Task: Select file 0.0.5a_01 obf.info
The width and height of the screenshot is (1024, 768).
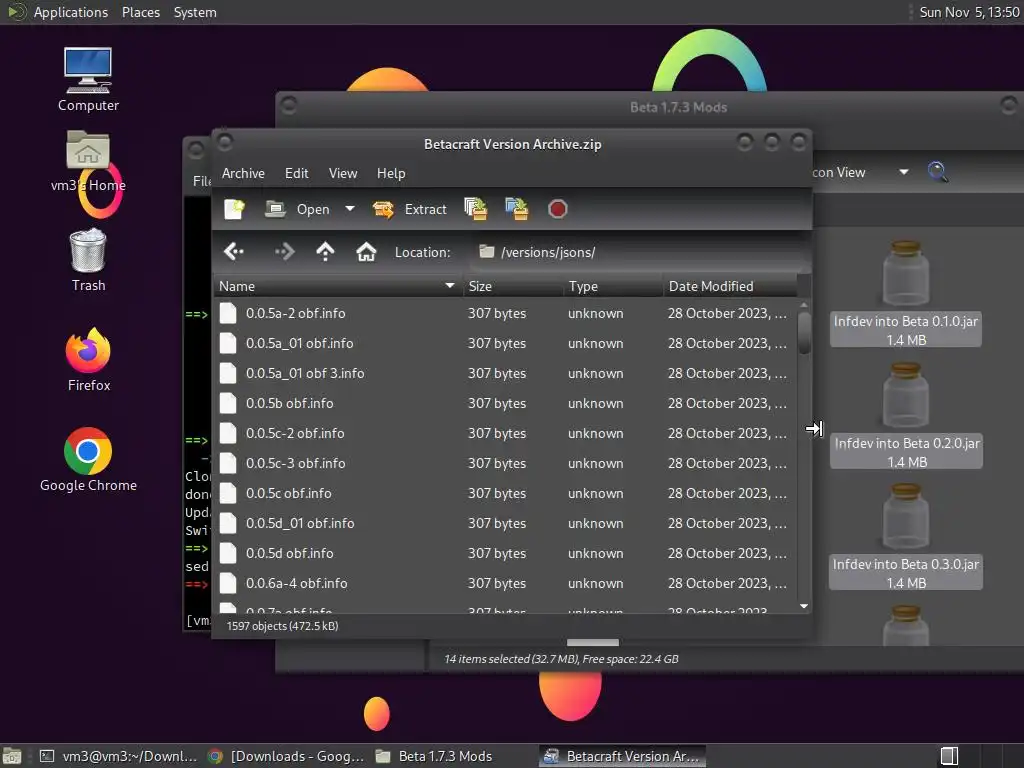Action: pos(505,344)
